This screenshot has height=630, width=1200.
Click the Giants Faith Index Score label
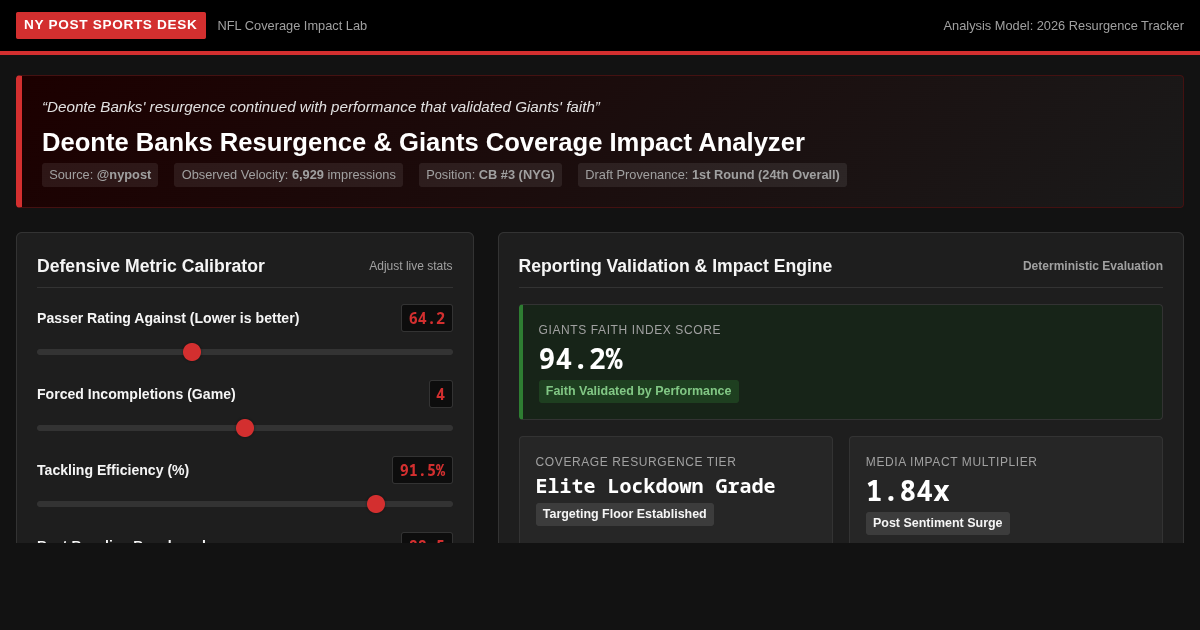click(x=630, y=330)
